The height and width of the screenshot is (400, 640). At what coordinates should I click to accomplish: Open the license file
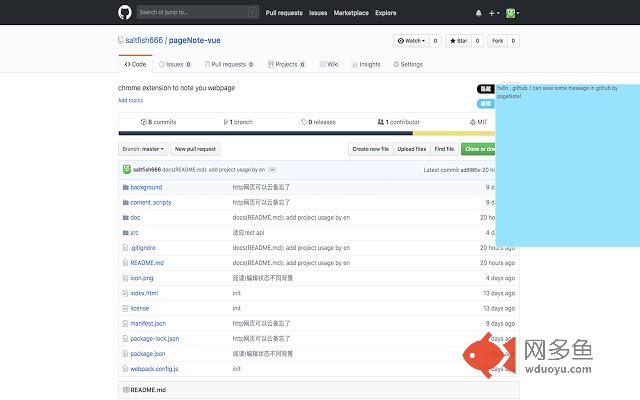point(140,308)
